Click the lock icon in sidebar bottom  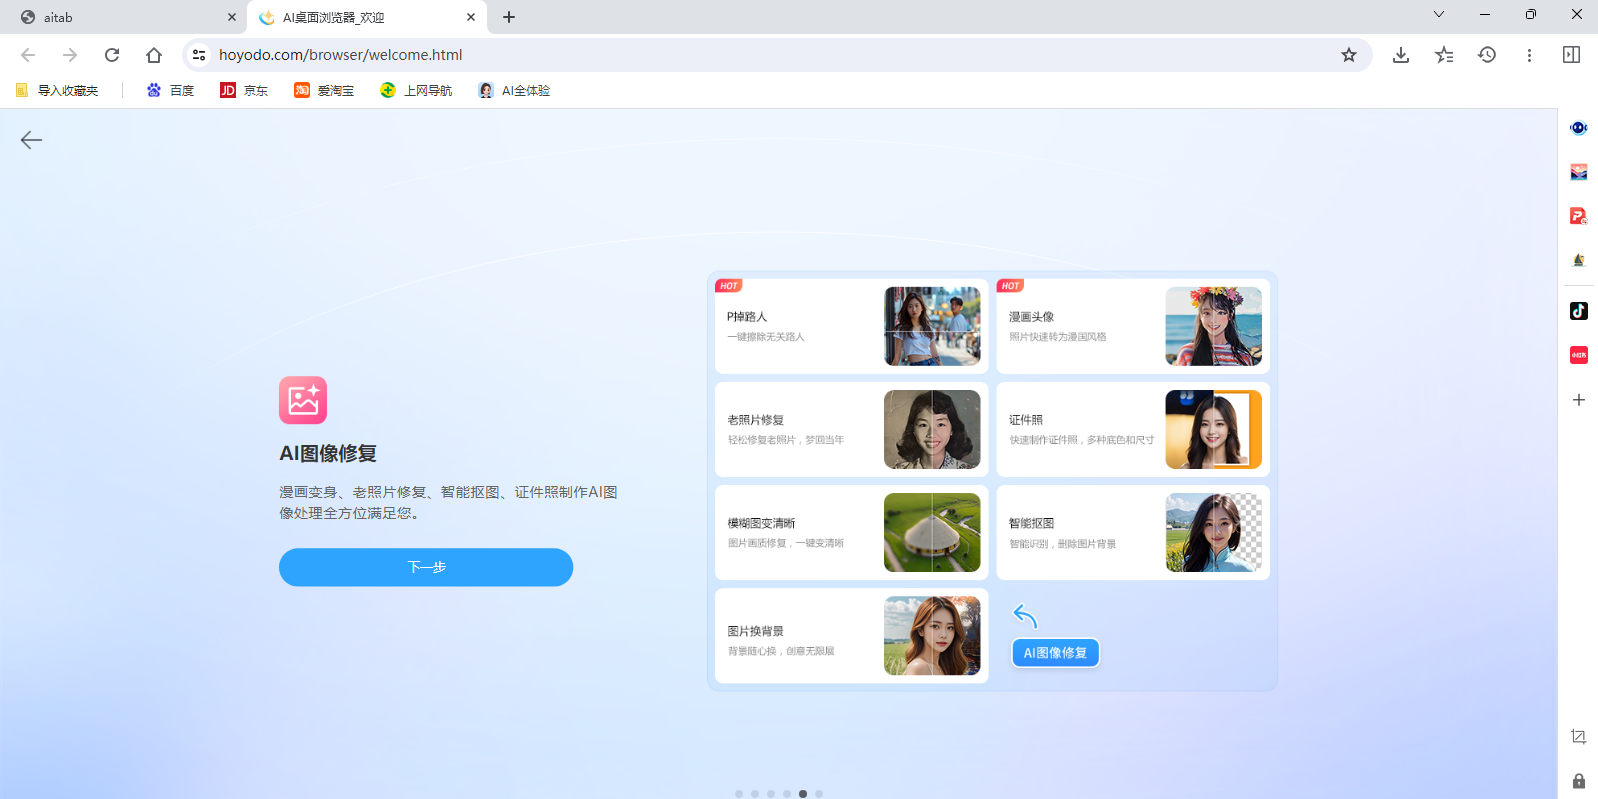pos(1578,781)
